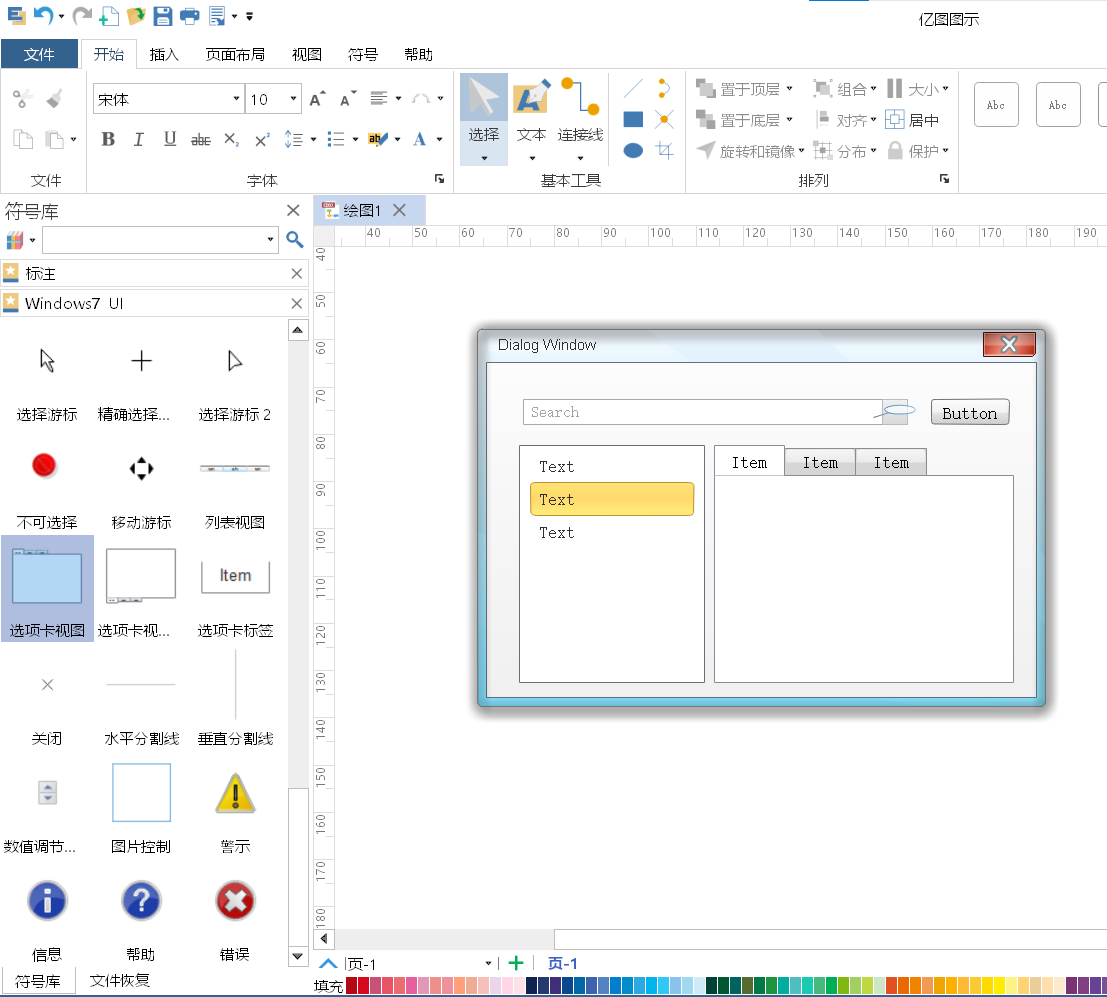The width and height of the screenshot is (1107, 997).
Task: Click the Print icon in quick access toolbar
Action: coord(189,15)
